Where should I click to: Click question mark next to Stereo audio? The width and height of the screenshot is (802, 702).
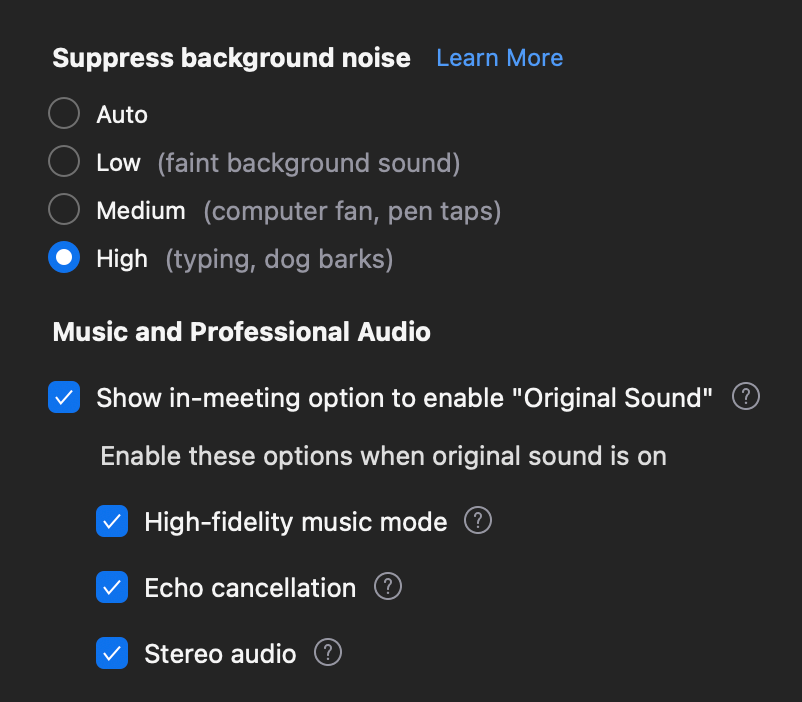coord(328,653)
